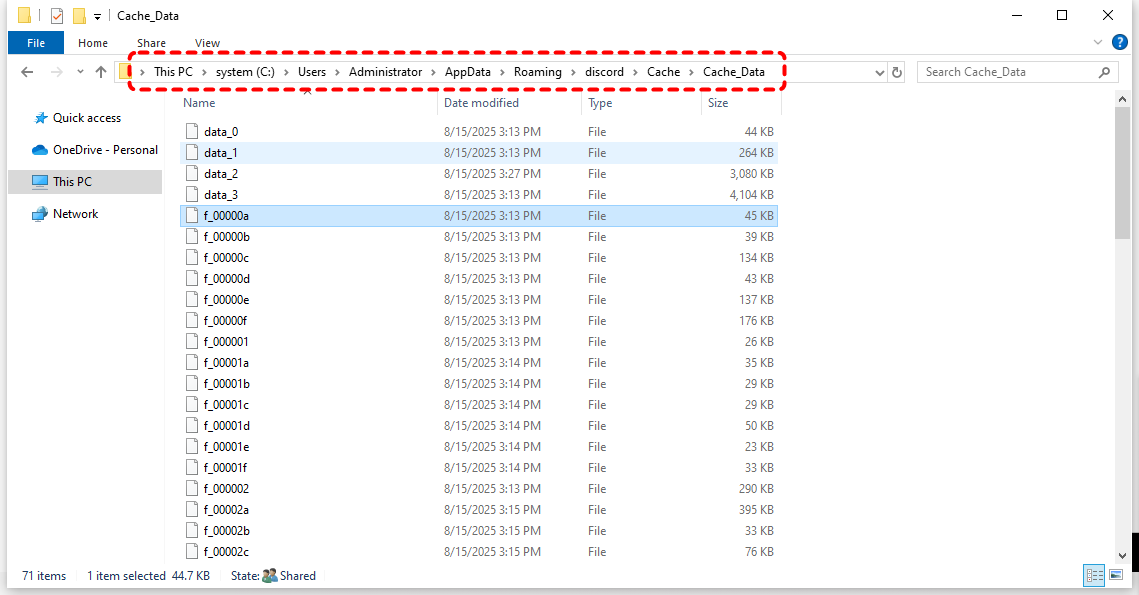Click the search magnifier icon
1139x595 pixels.
click(1104, 72)
